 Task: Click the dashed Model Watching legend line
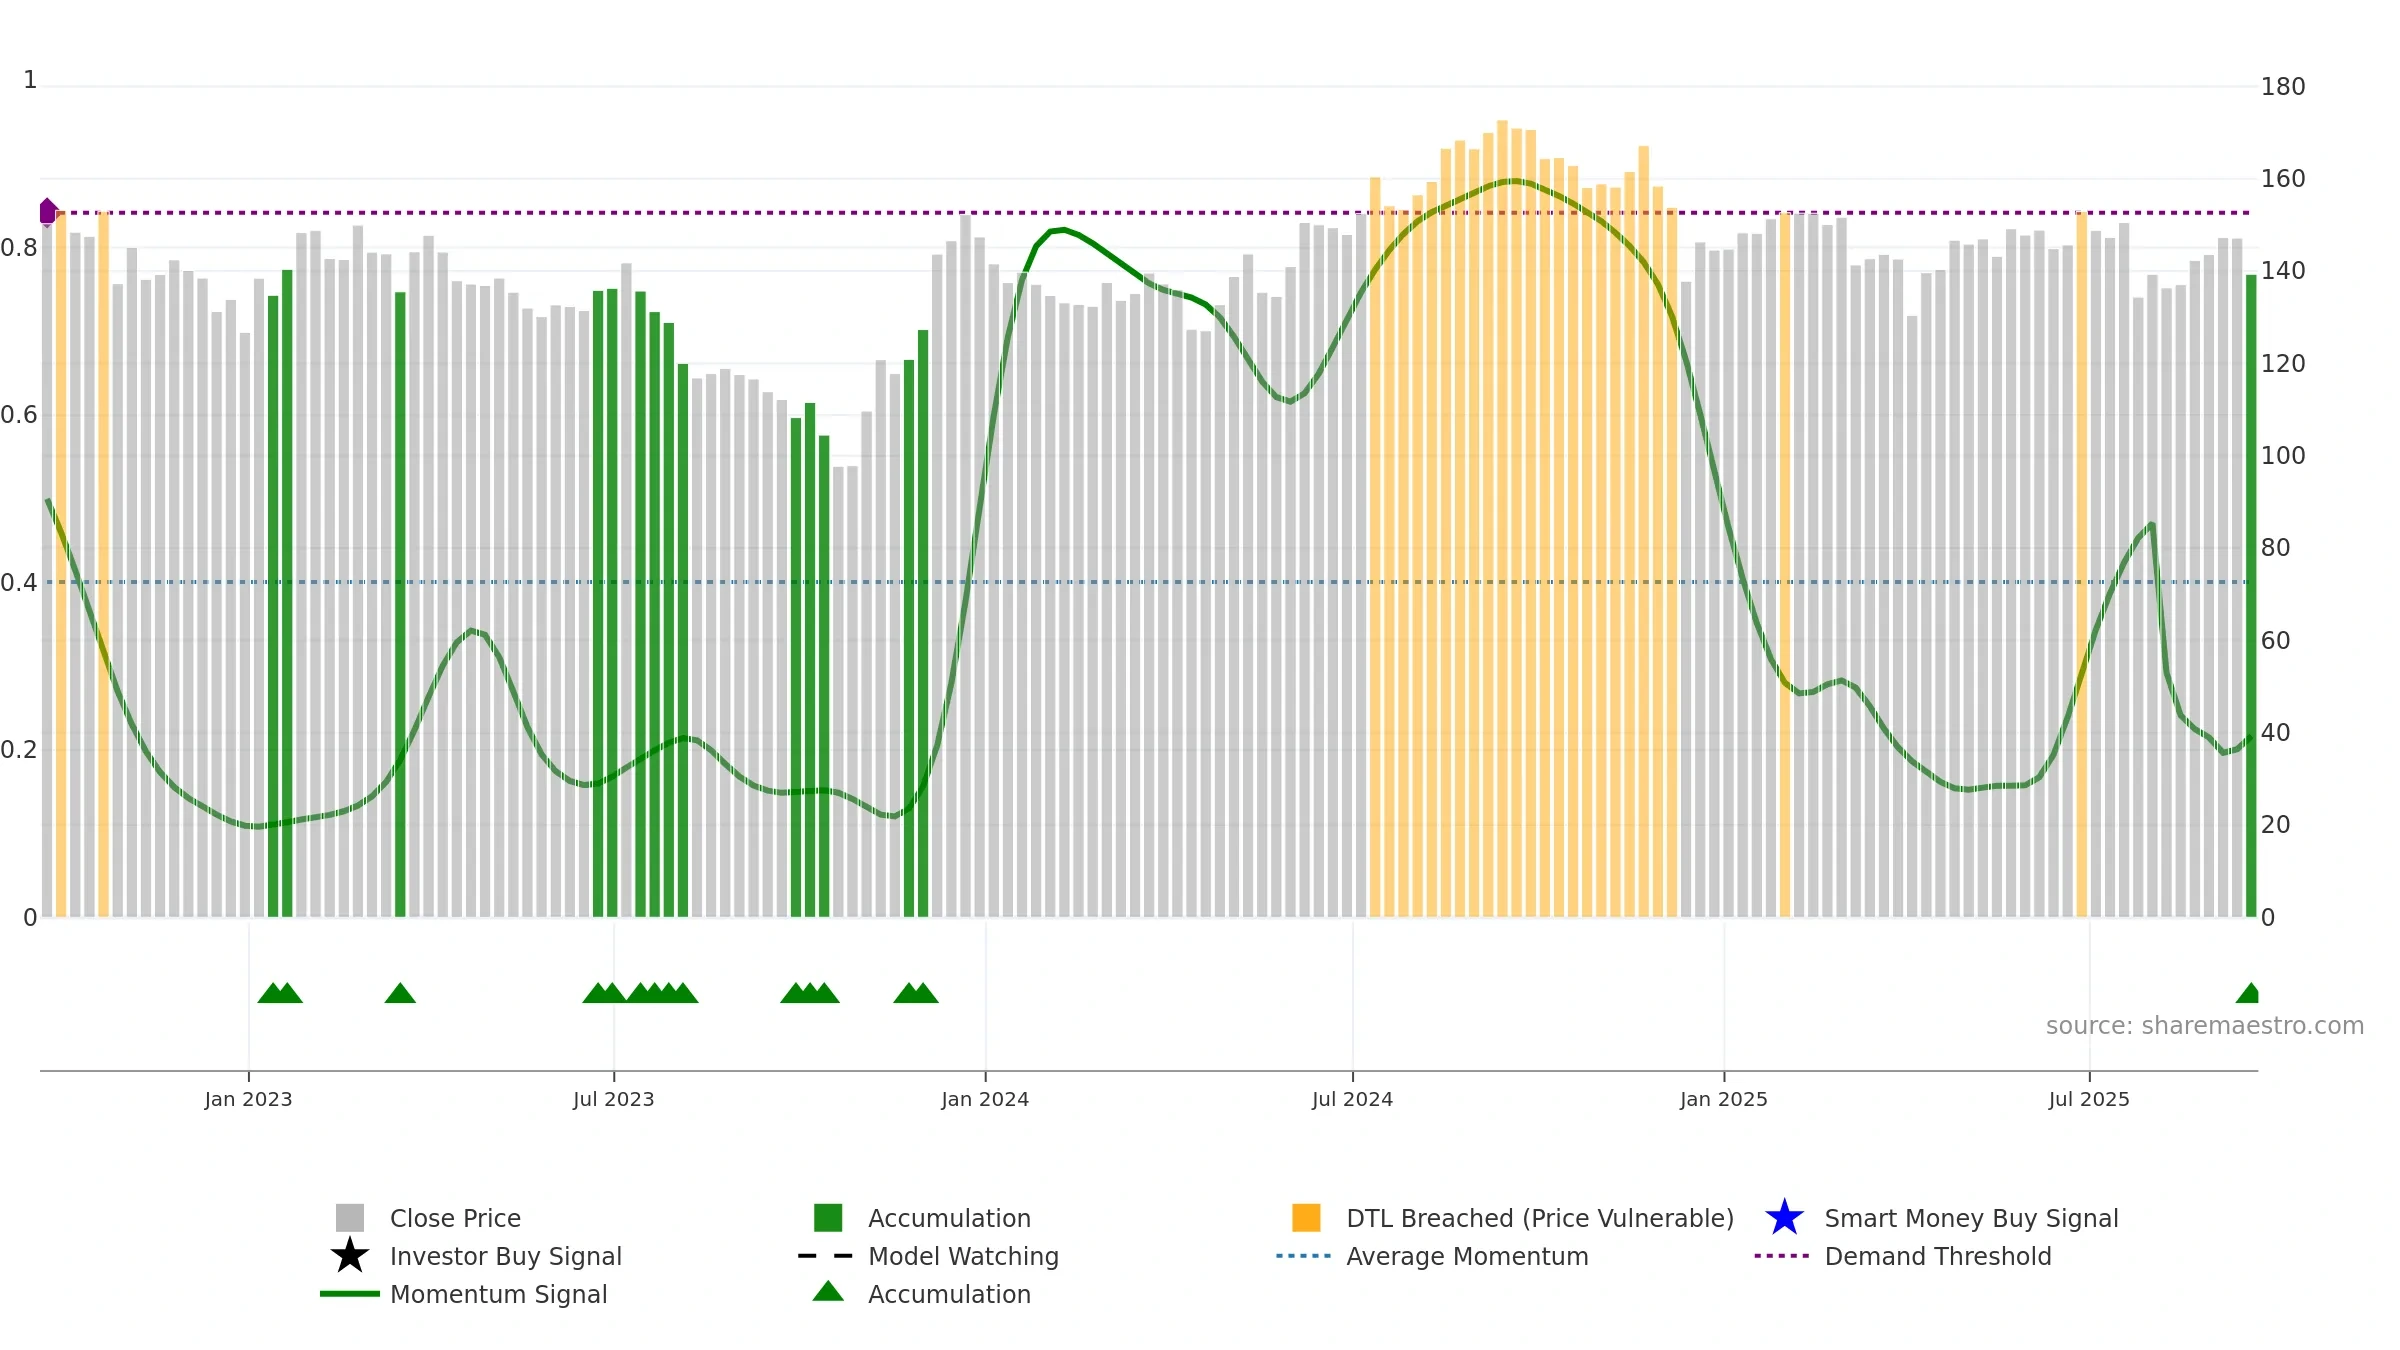825,1256
